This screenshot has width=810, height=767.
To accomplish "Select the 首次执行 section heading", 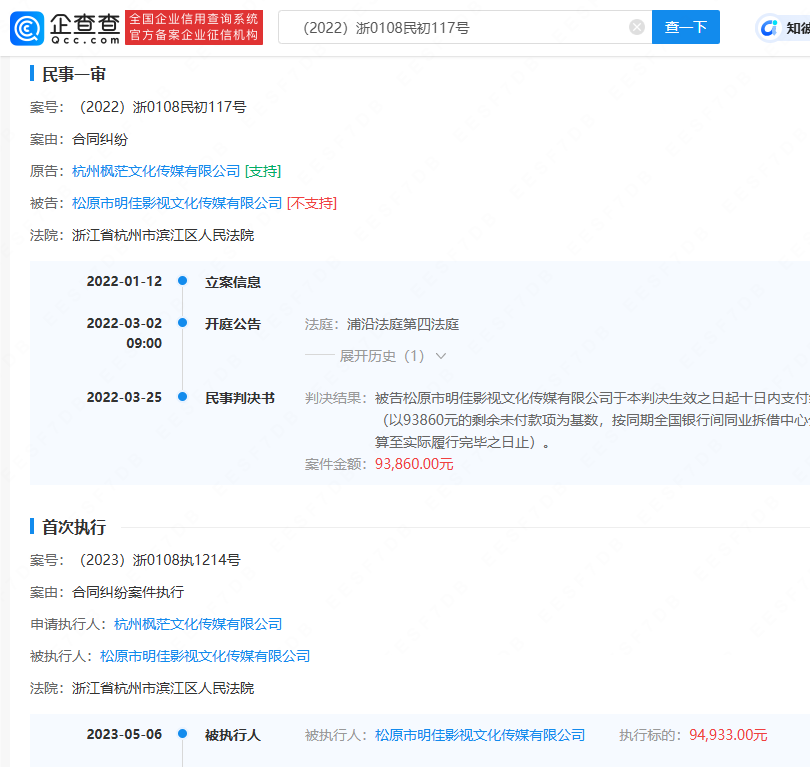I will (73, 527).
